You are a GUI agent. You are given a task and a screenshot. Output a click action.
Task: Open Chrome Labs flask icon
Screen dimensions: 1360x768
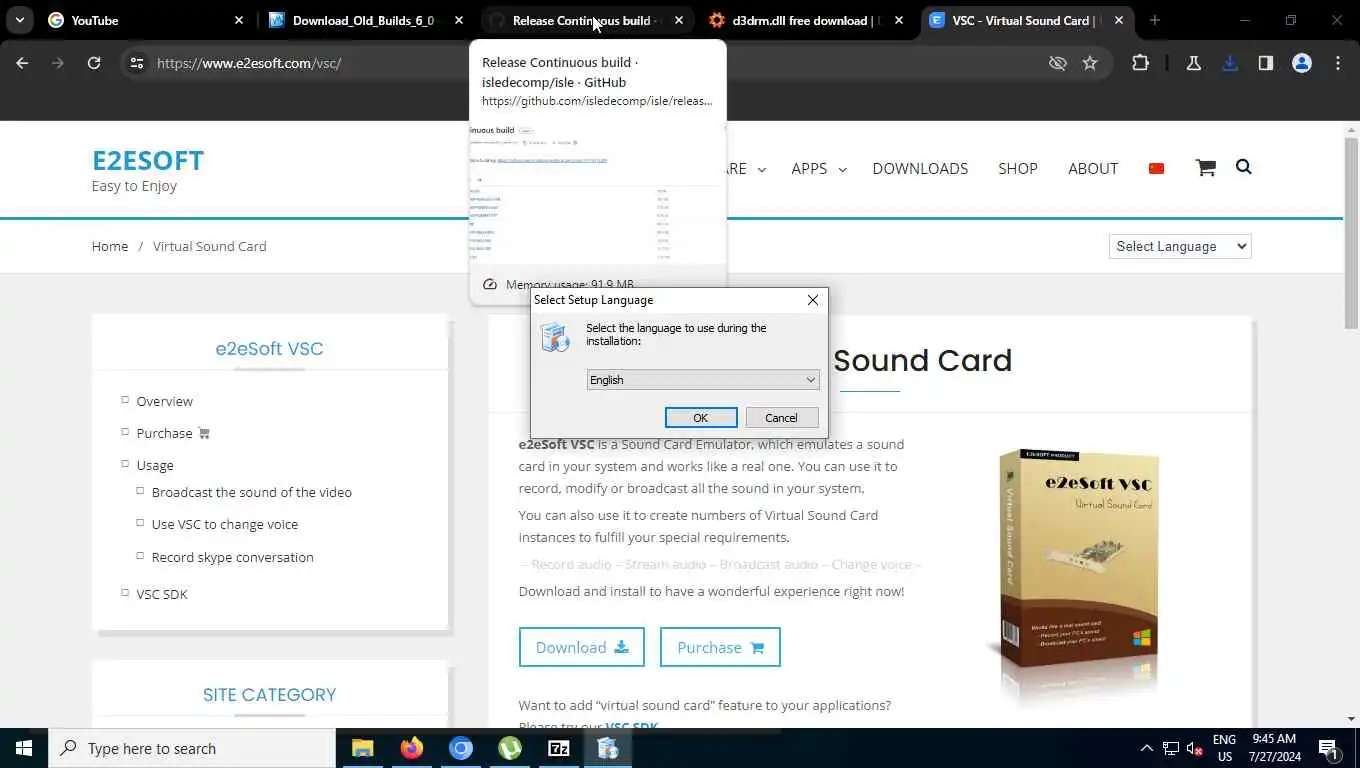1193,63
